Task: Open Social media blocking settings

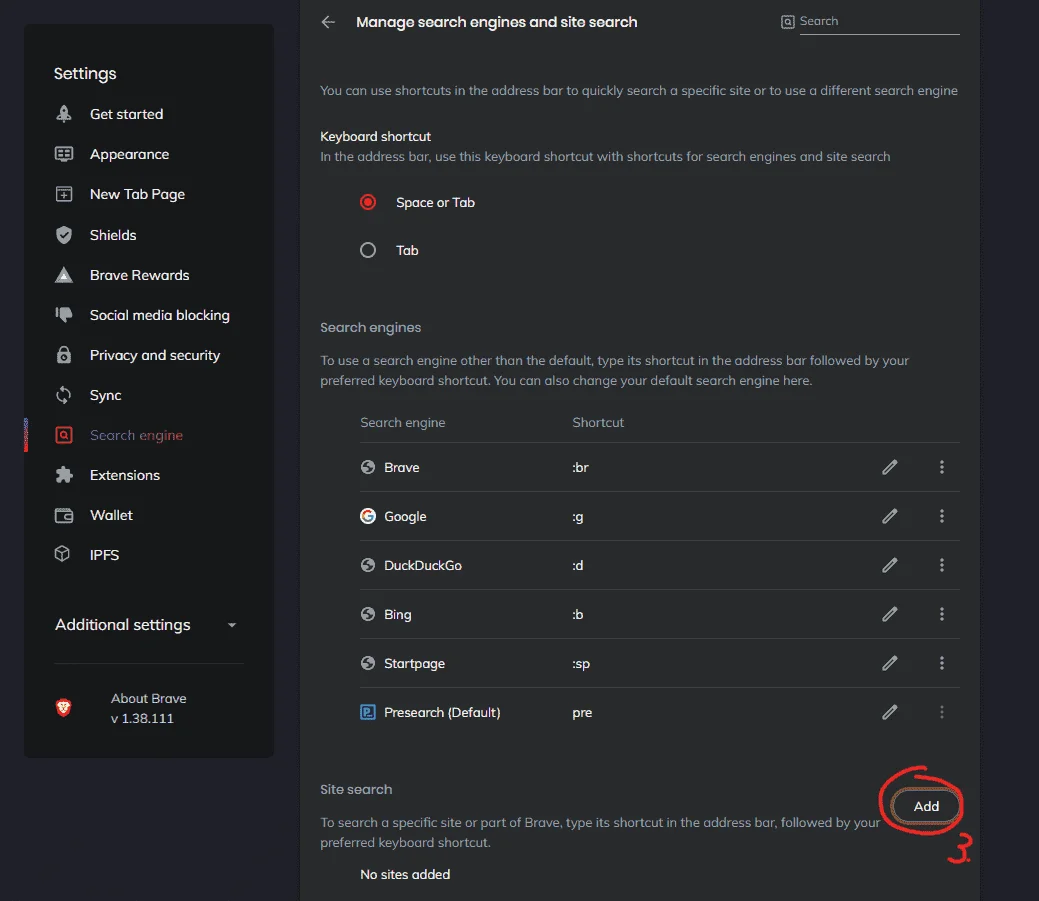Action: (160, 315)
